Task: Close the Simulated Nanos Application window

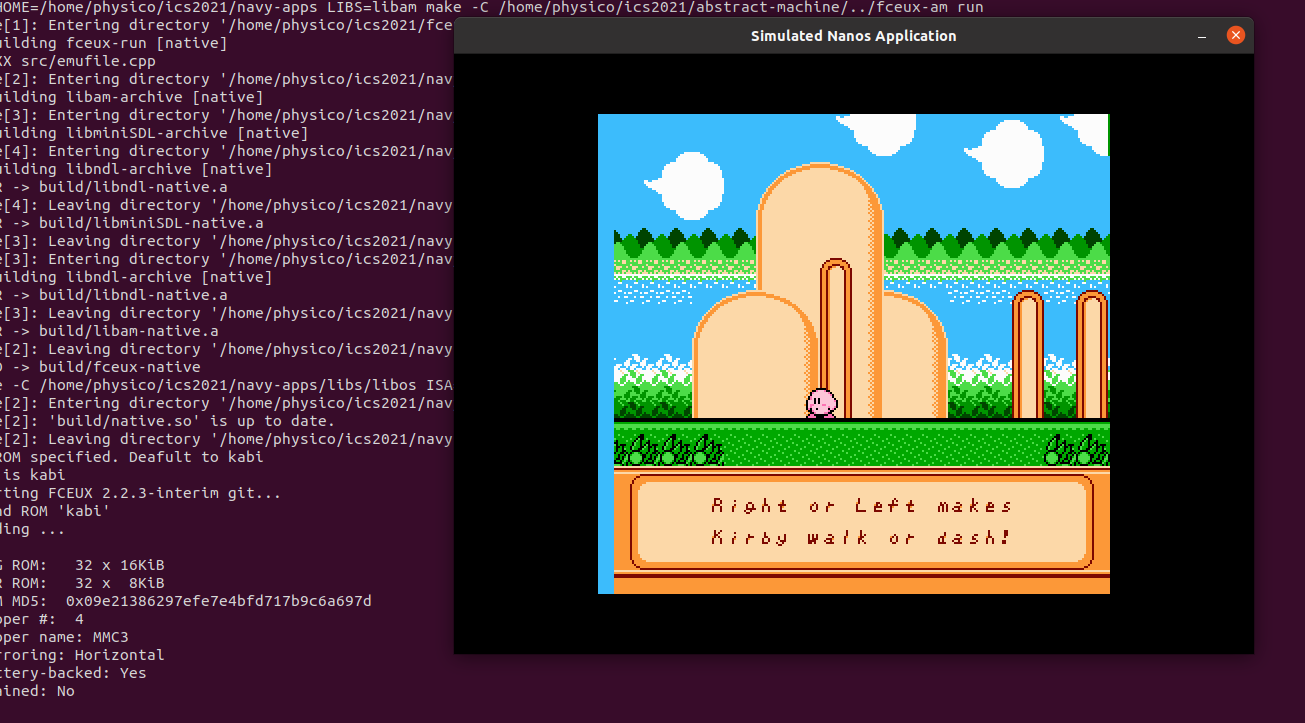Action: tap(1235, 35)
